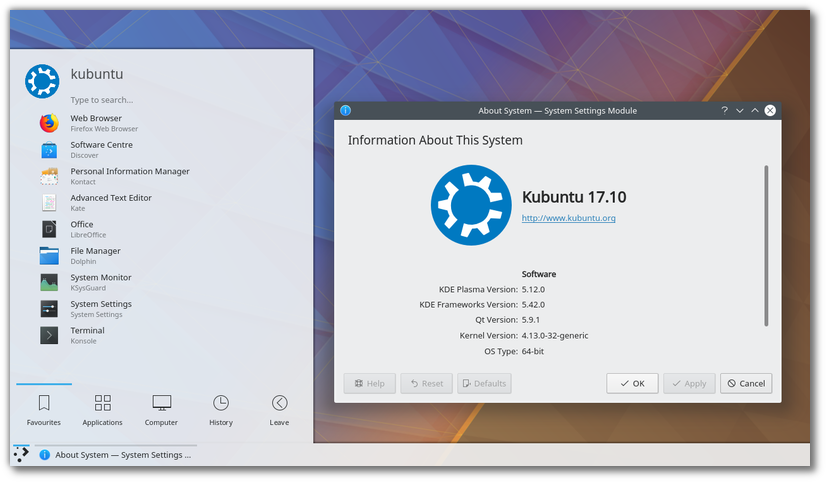The image size is (826, 482).
Task: Switch to Computer tab in launcher
Action: point(161,409)
